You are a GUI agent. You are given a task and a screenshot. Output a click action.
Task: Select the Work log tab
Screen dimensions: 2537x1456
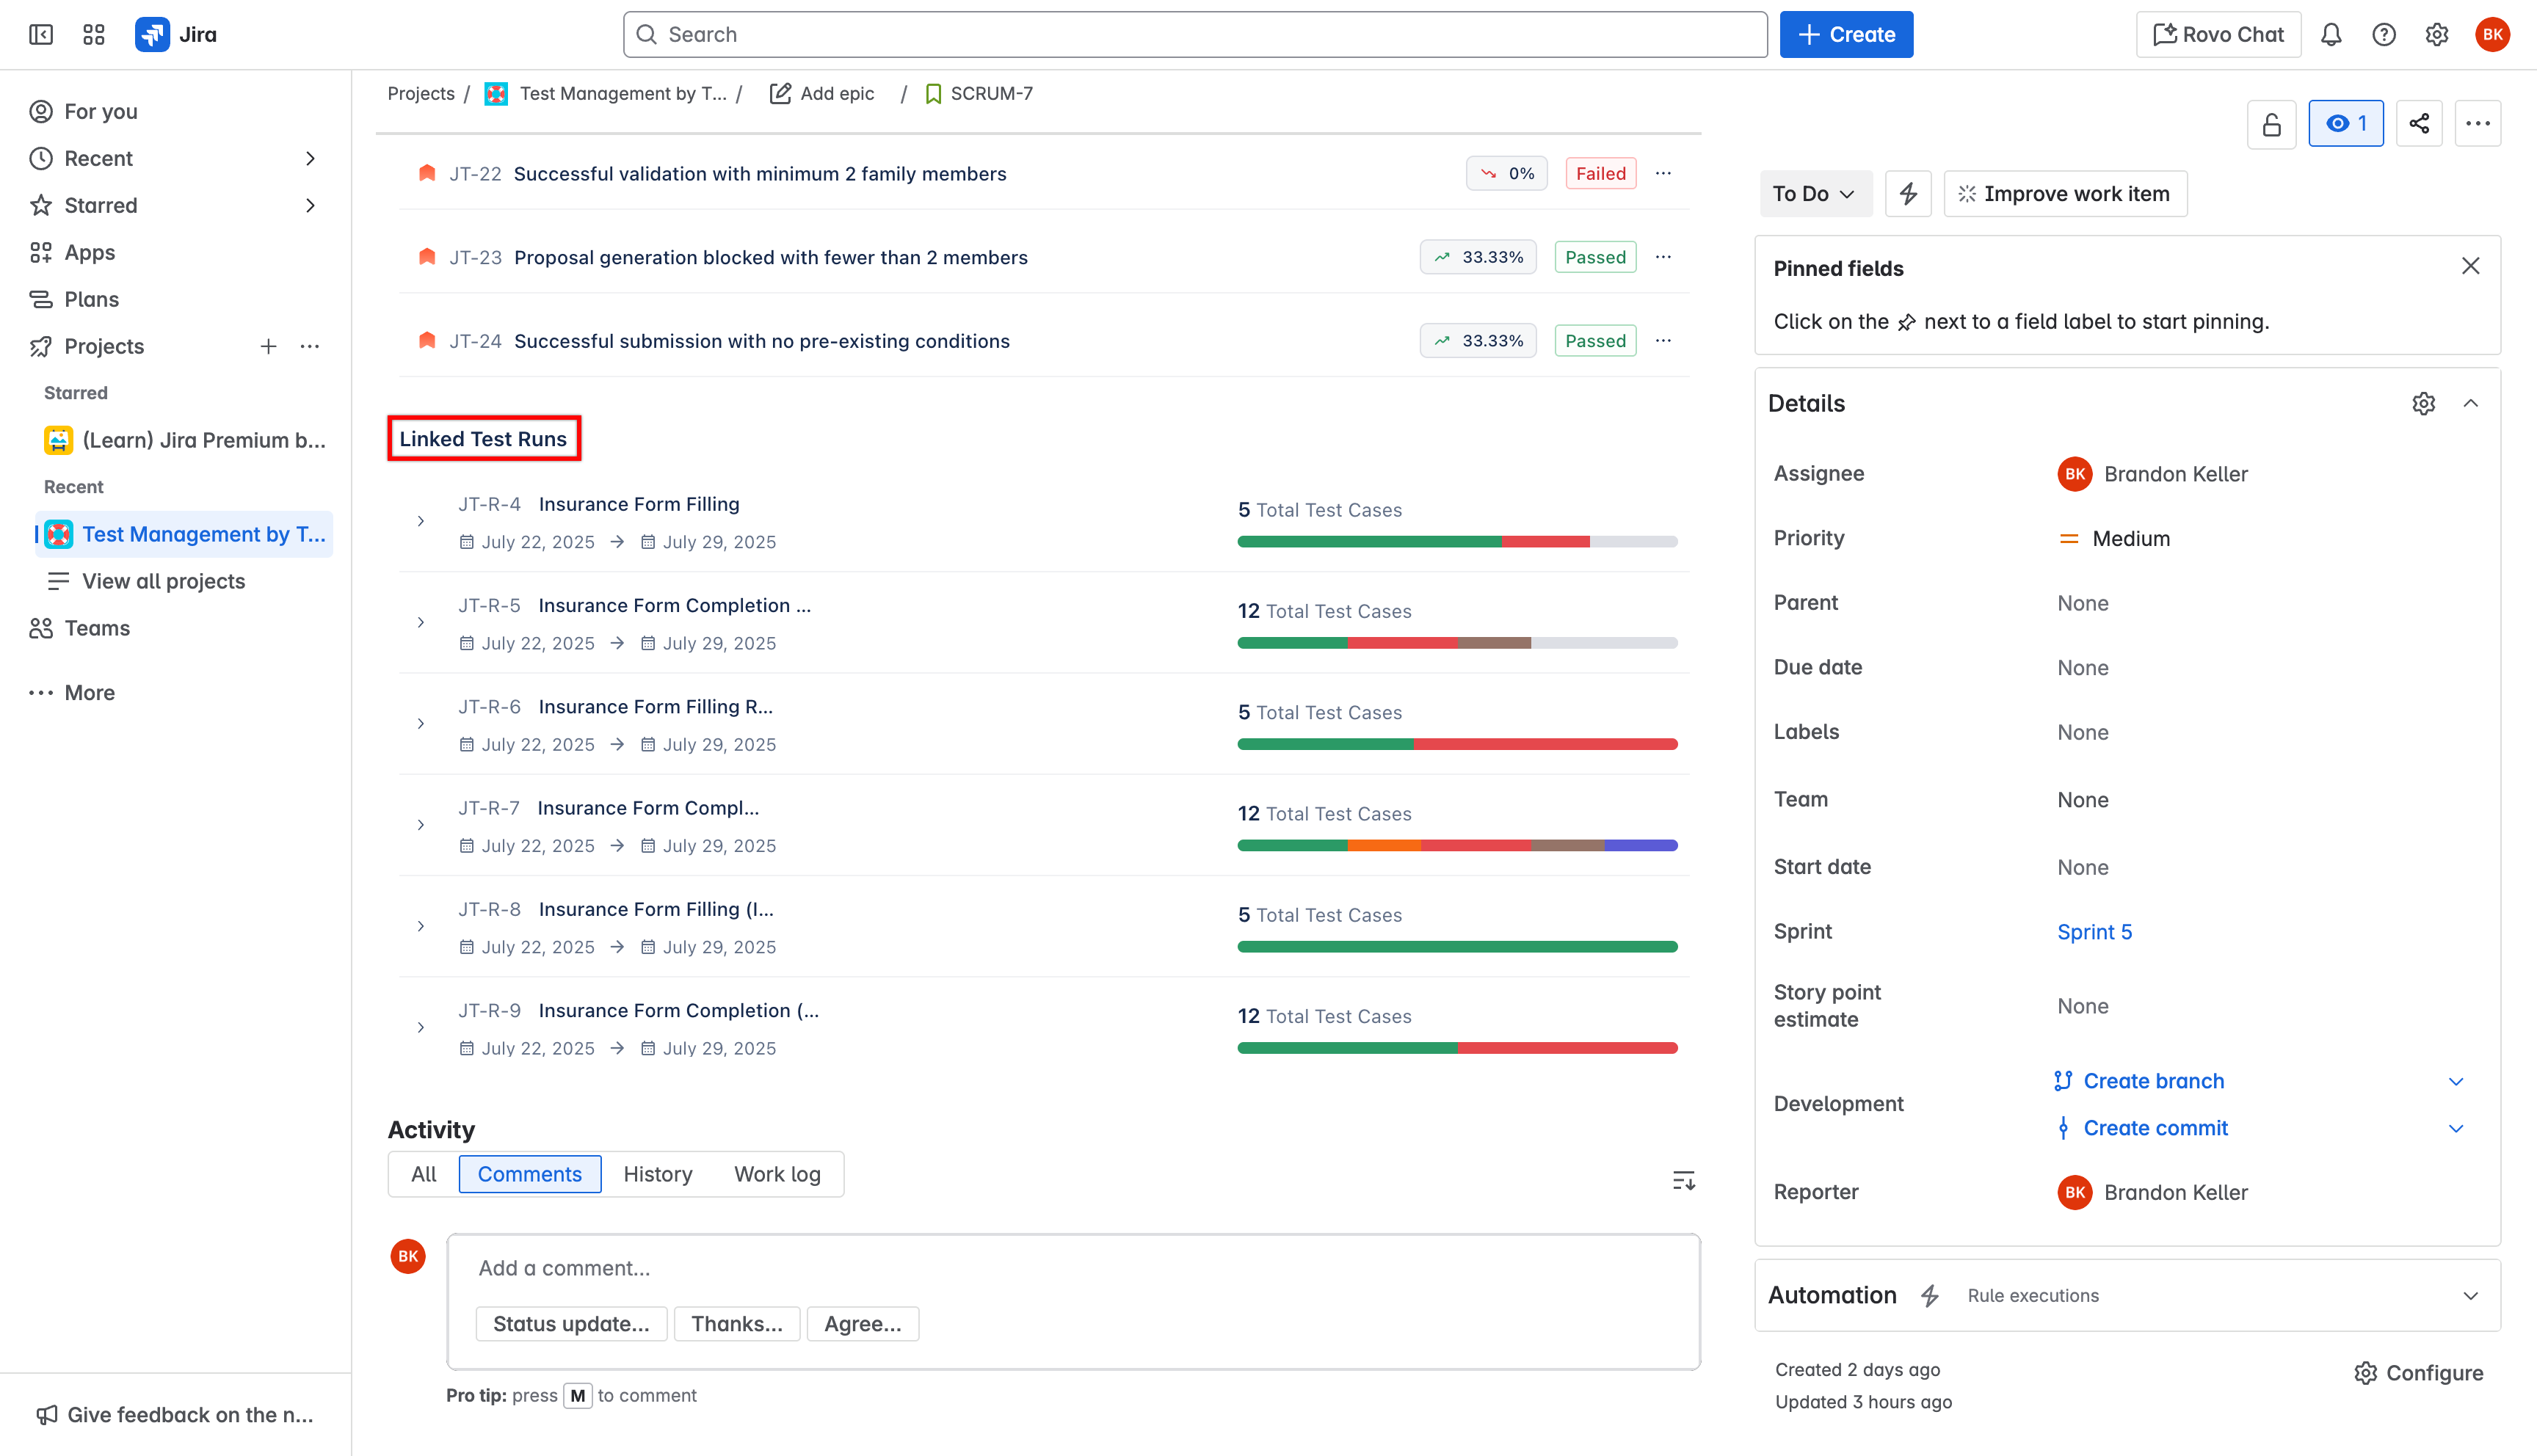click(777, 1175)
